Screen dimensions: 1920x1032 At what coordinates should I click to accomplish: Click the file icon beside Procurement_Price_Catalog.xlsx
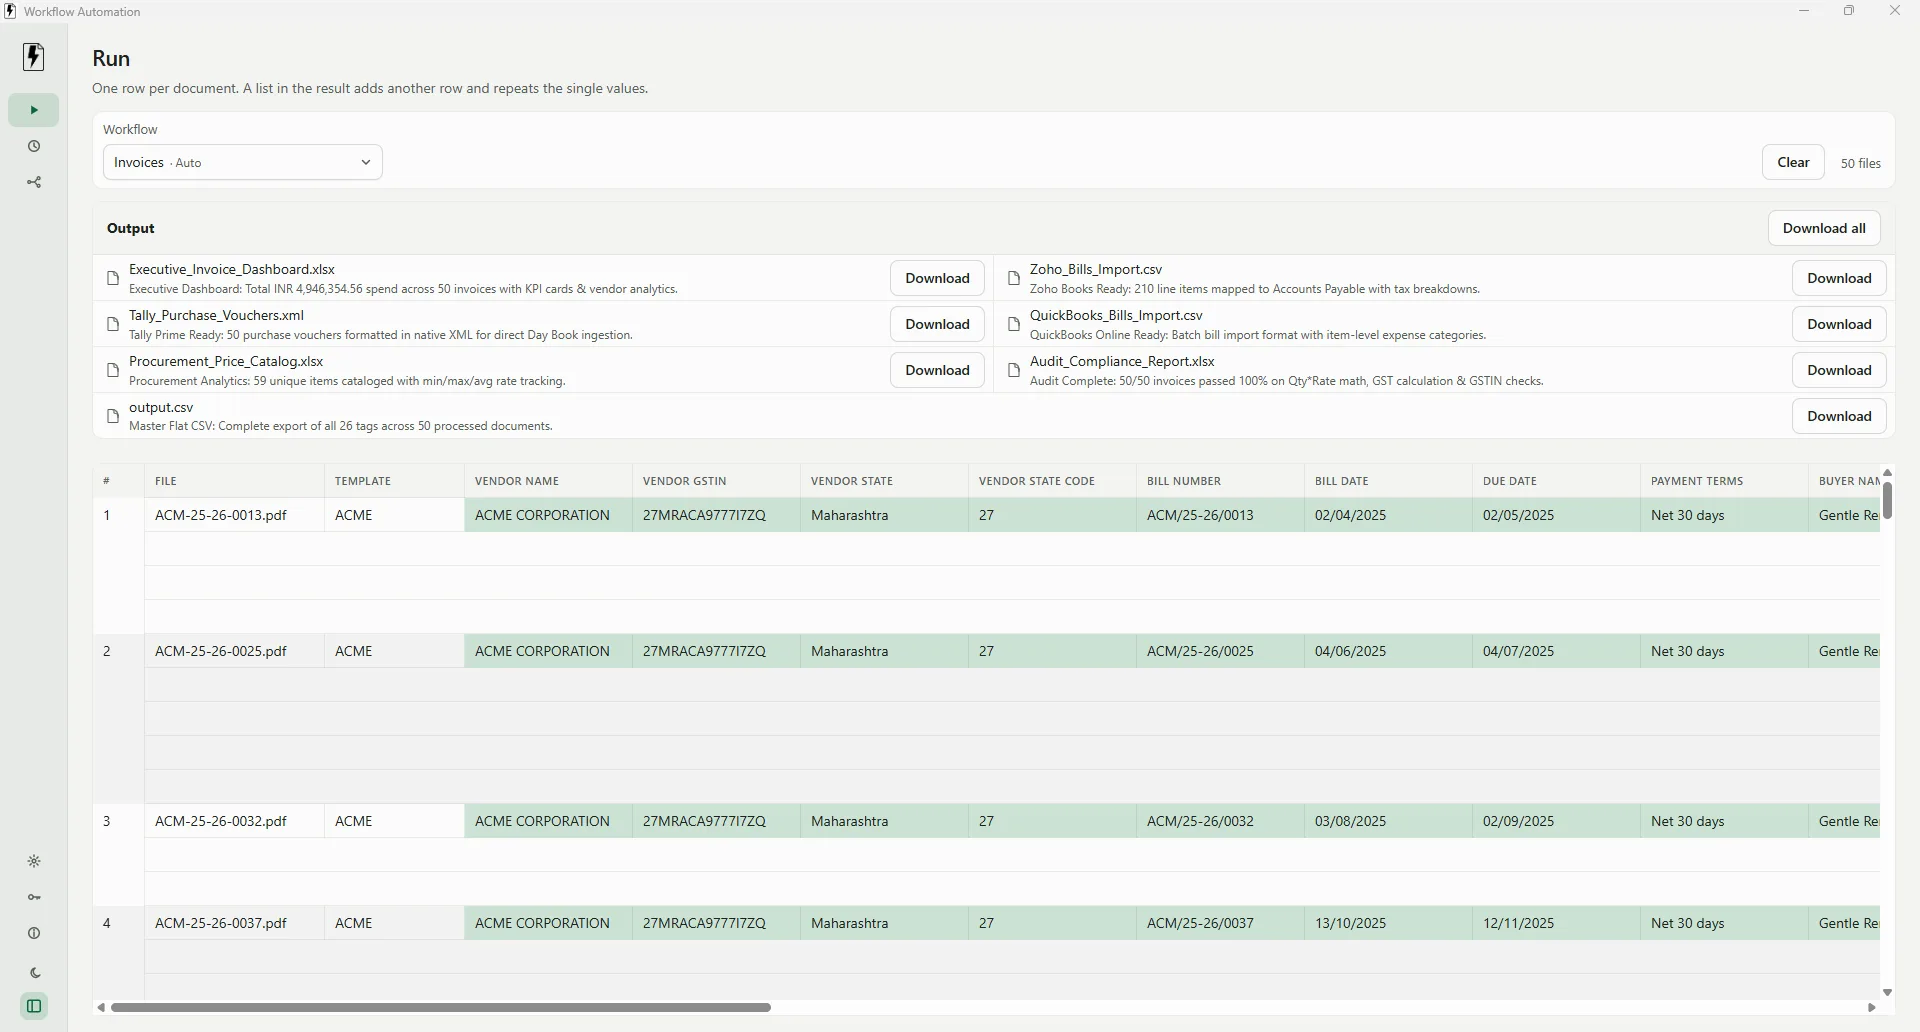coord(113,370)
